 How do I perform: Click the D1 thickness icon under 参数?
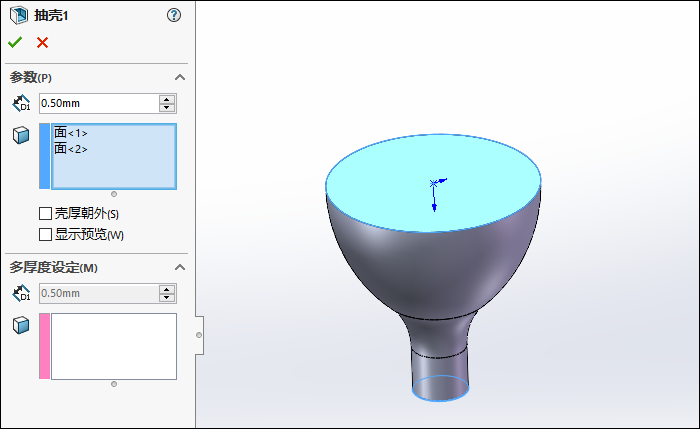point(21,103)
